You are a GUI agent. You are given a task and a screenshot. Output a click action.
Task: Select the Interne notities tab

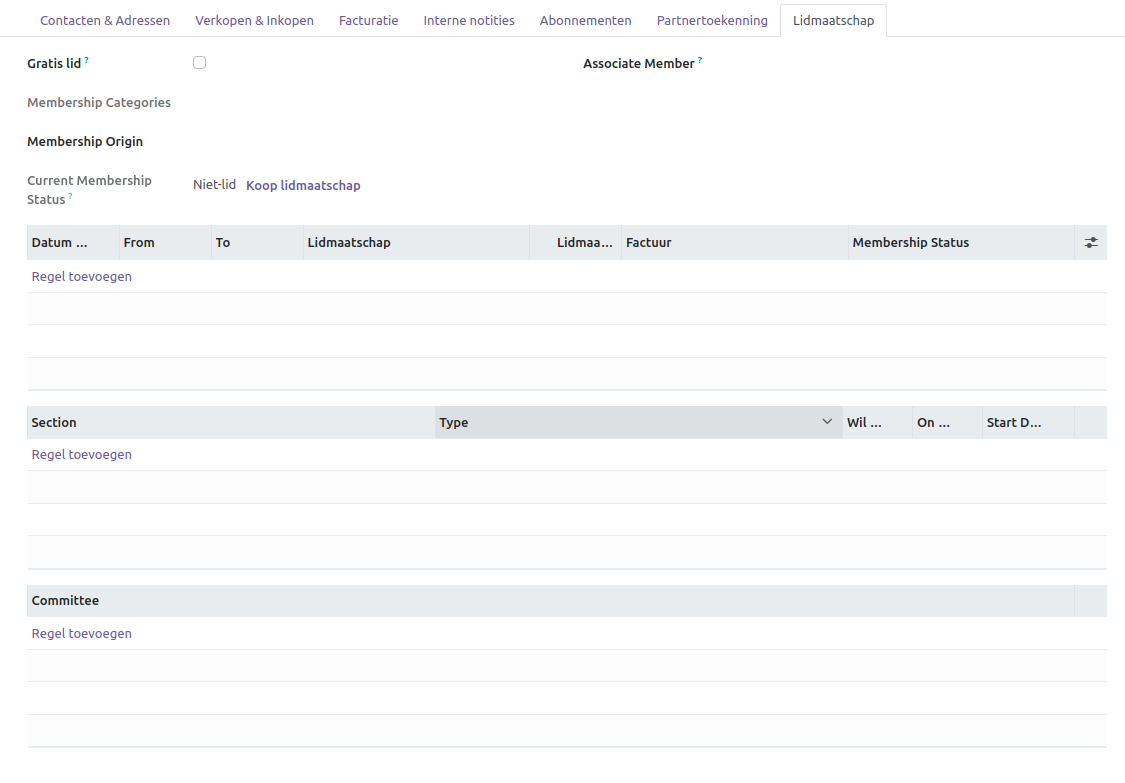[469, 20]
